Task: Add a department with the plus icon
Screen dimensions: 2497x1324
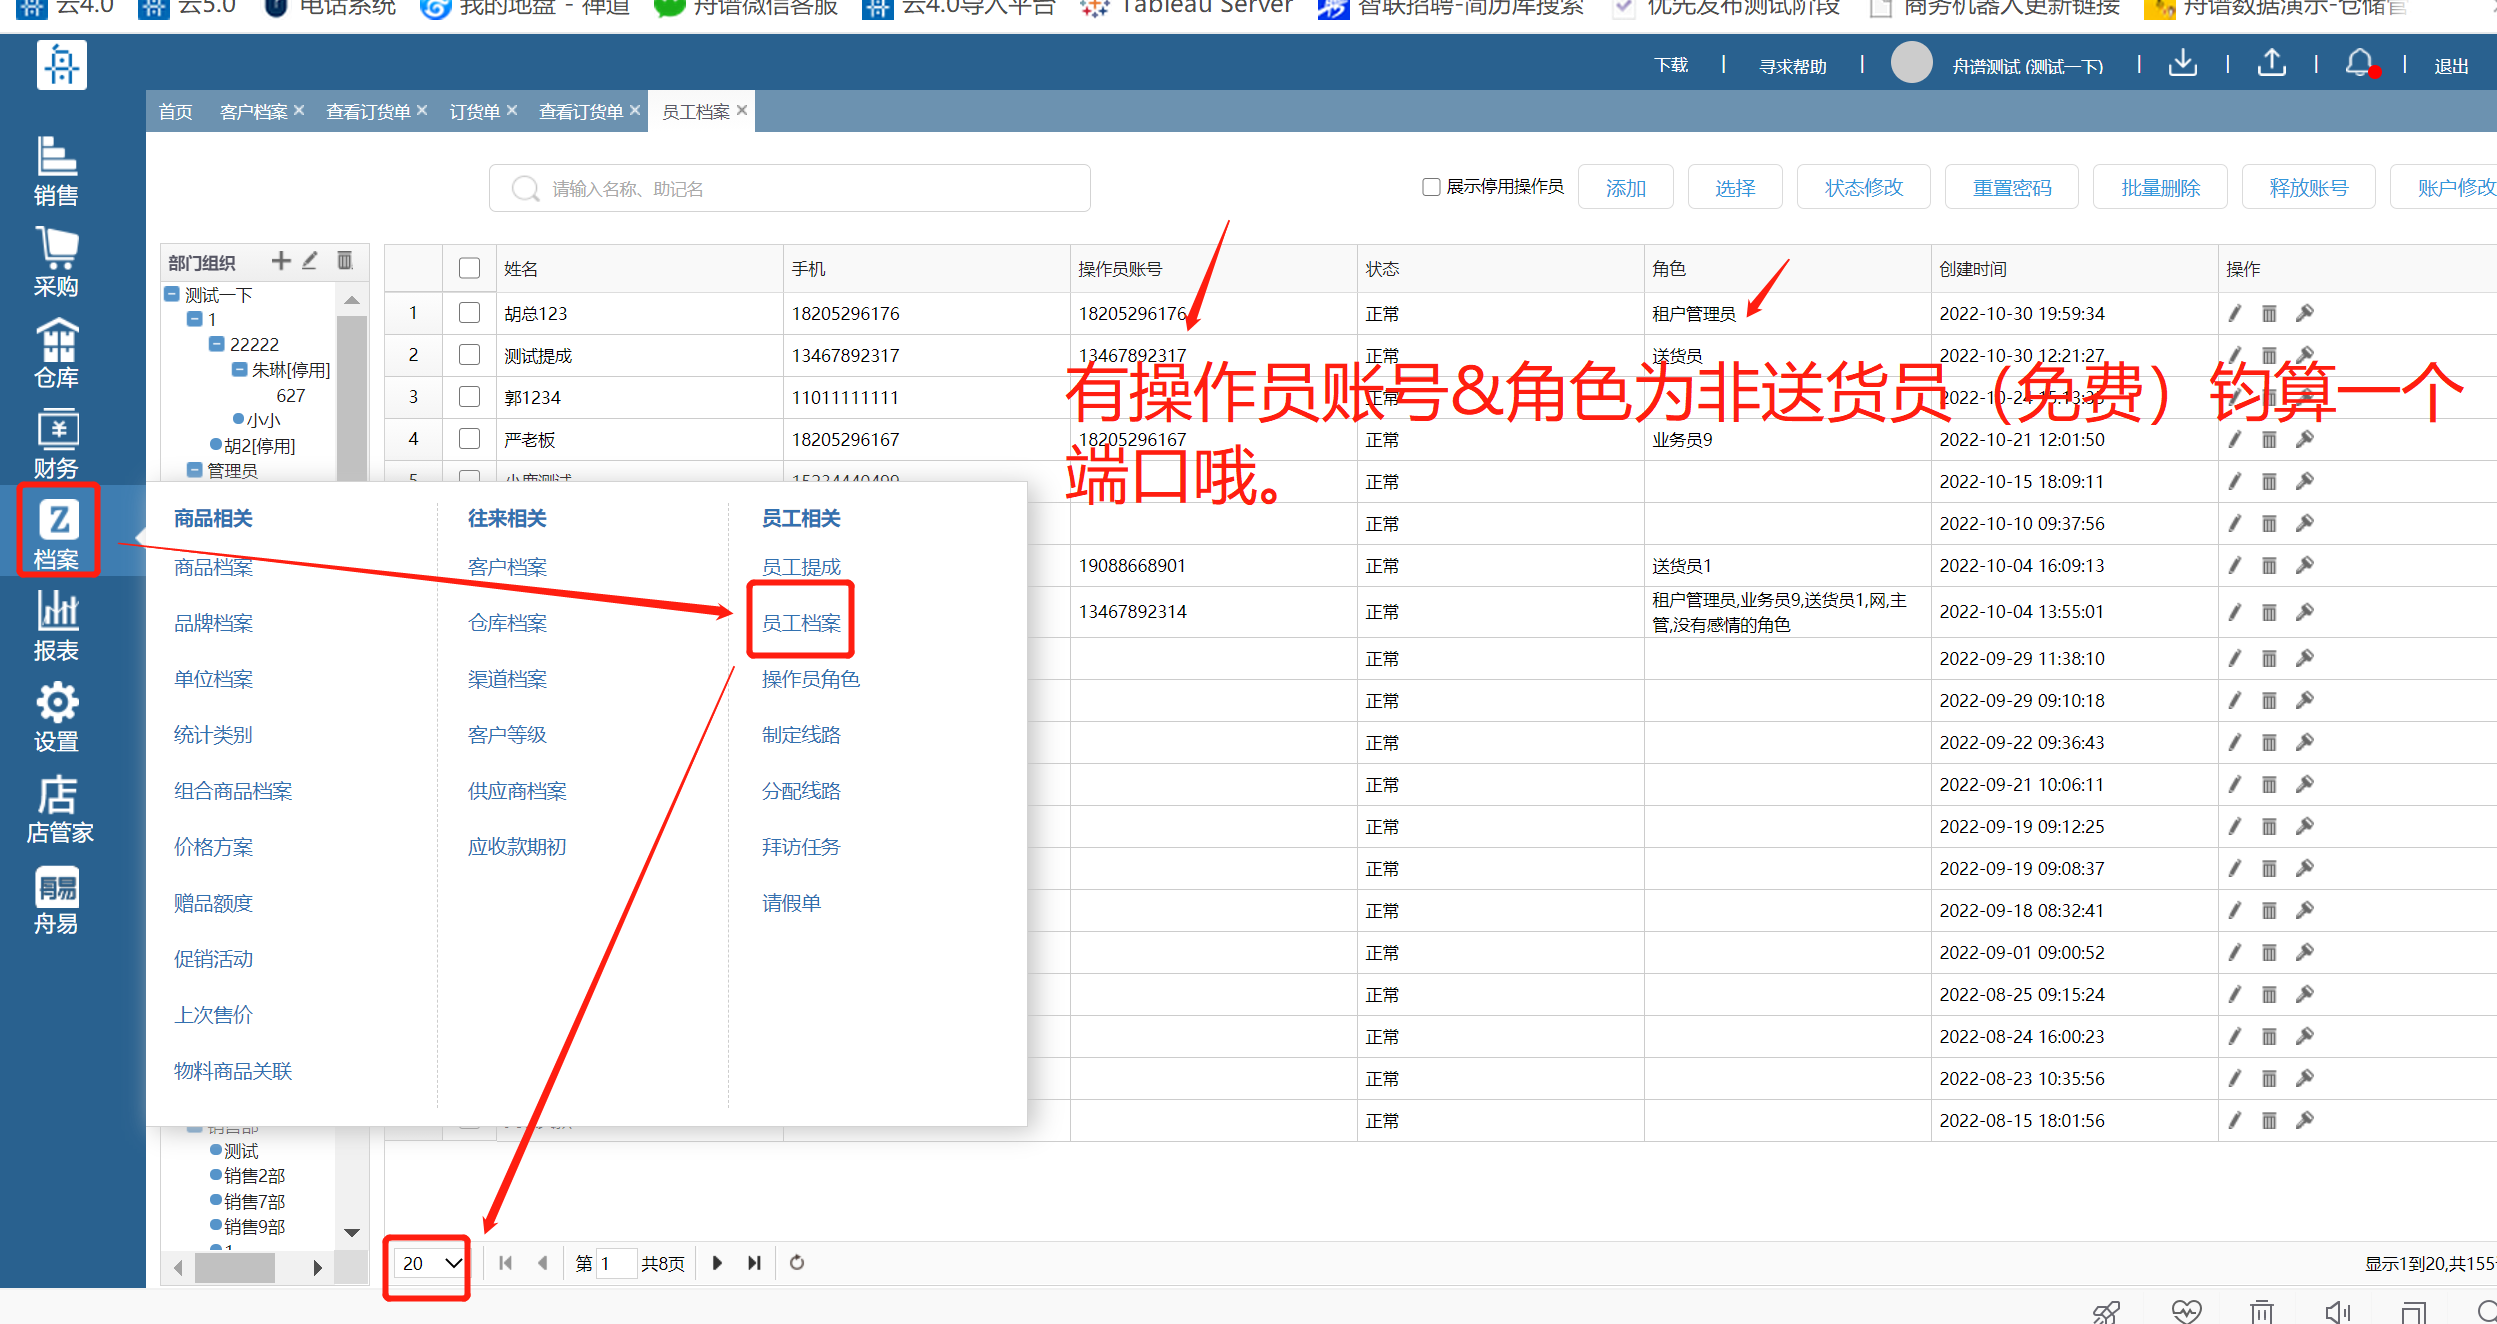Action: [x=281, y=261]
